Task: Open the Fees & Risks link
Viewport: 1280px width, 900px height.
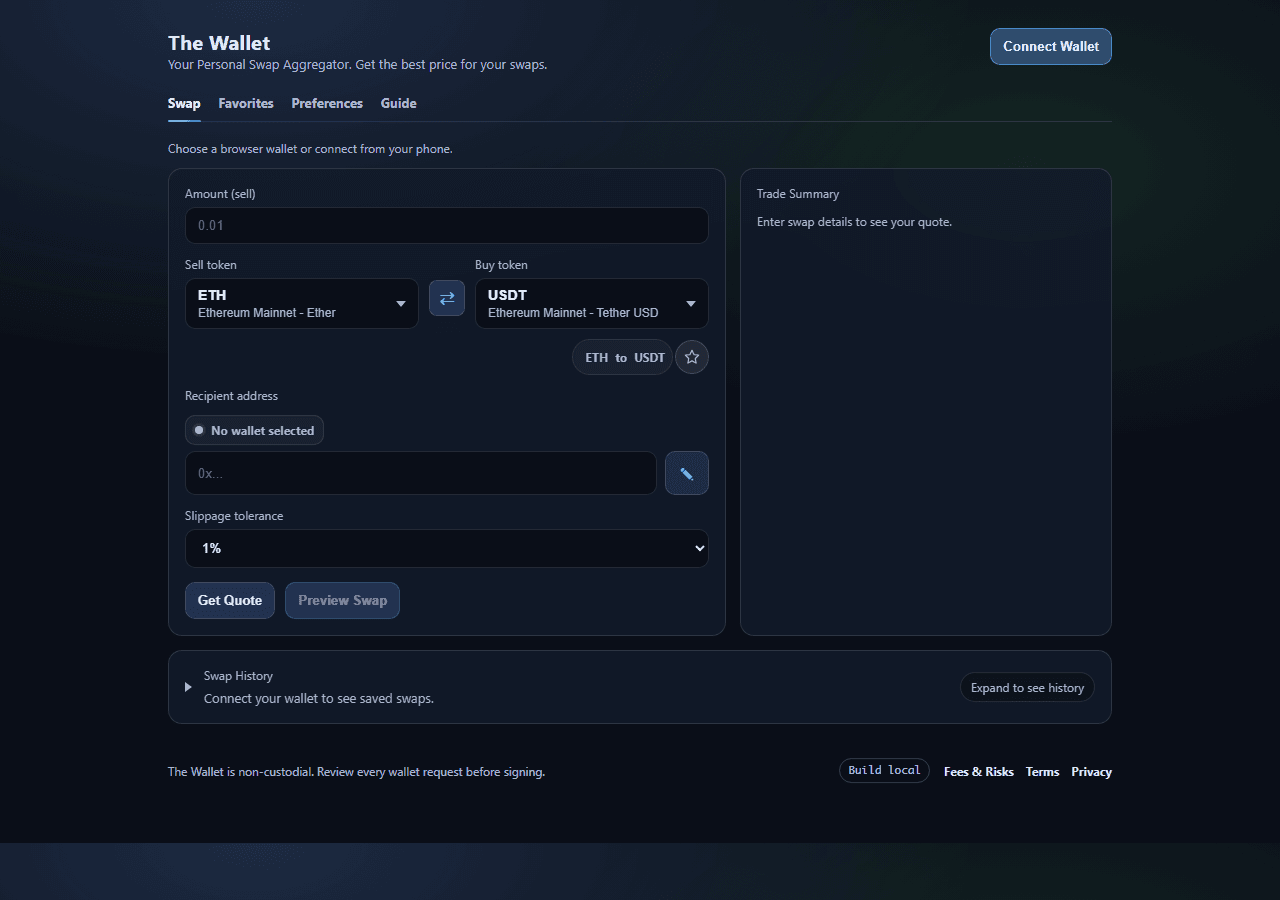Action: click(x=979, y=771)
